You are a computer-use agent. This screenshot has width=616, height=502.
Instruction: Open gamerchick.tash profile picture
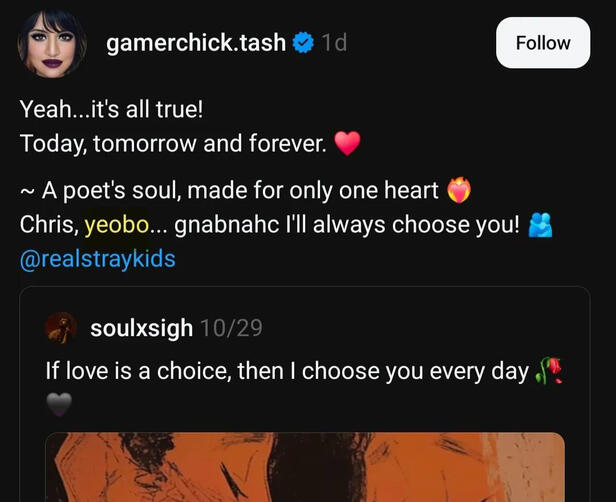click(52, 43)
